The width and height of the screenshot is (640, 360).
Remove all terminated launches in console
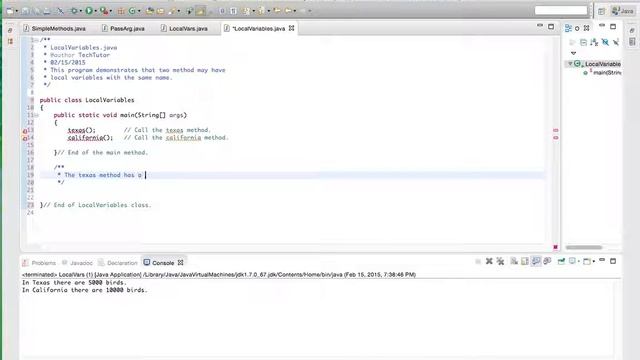click(500, 261)
